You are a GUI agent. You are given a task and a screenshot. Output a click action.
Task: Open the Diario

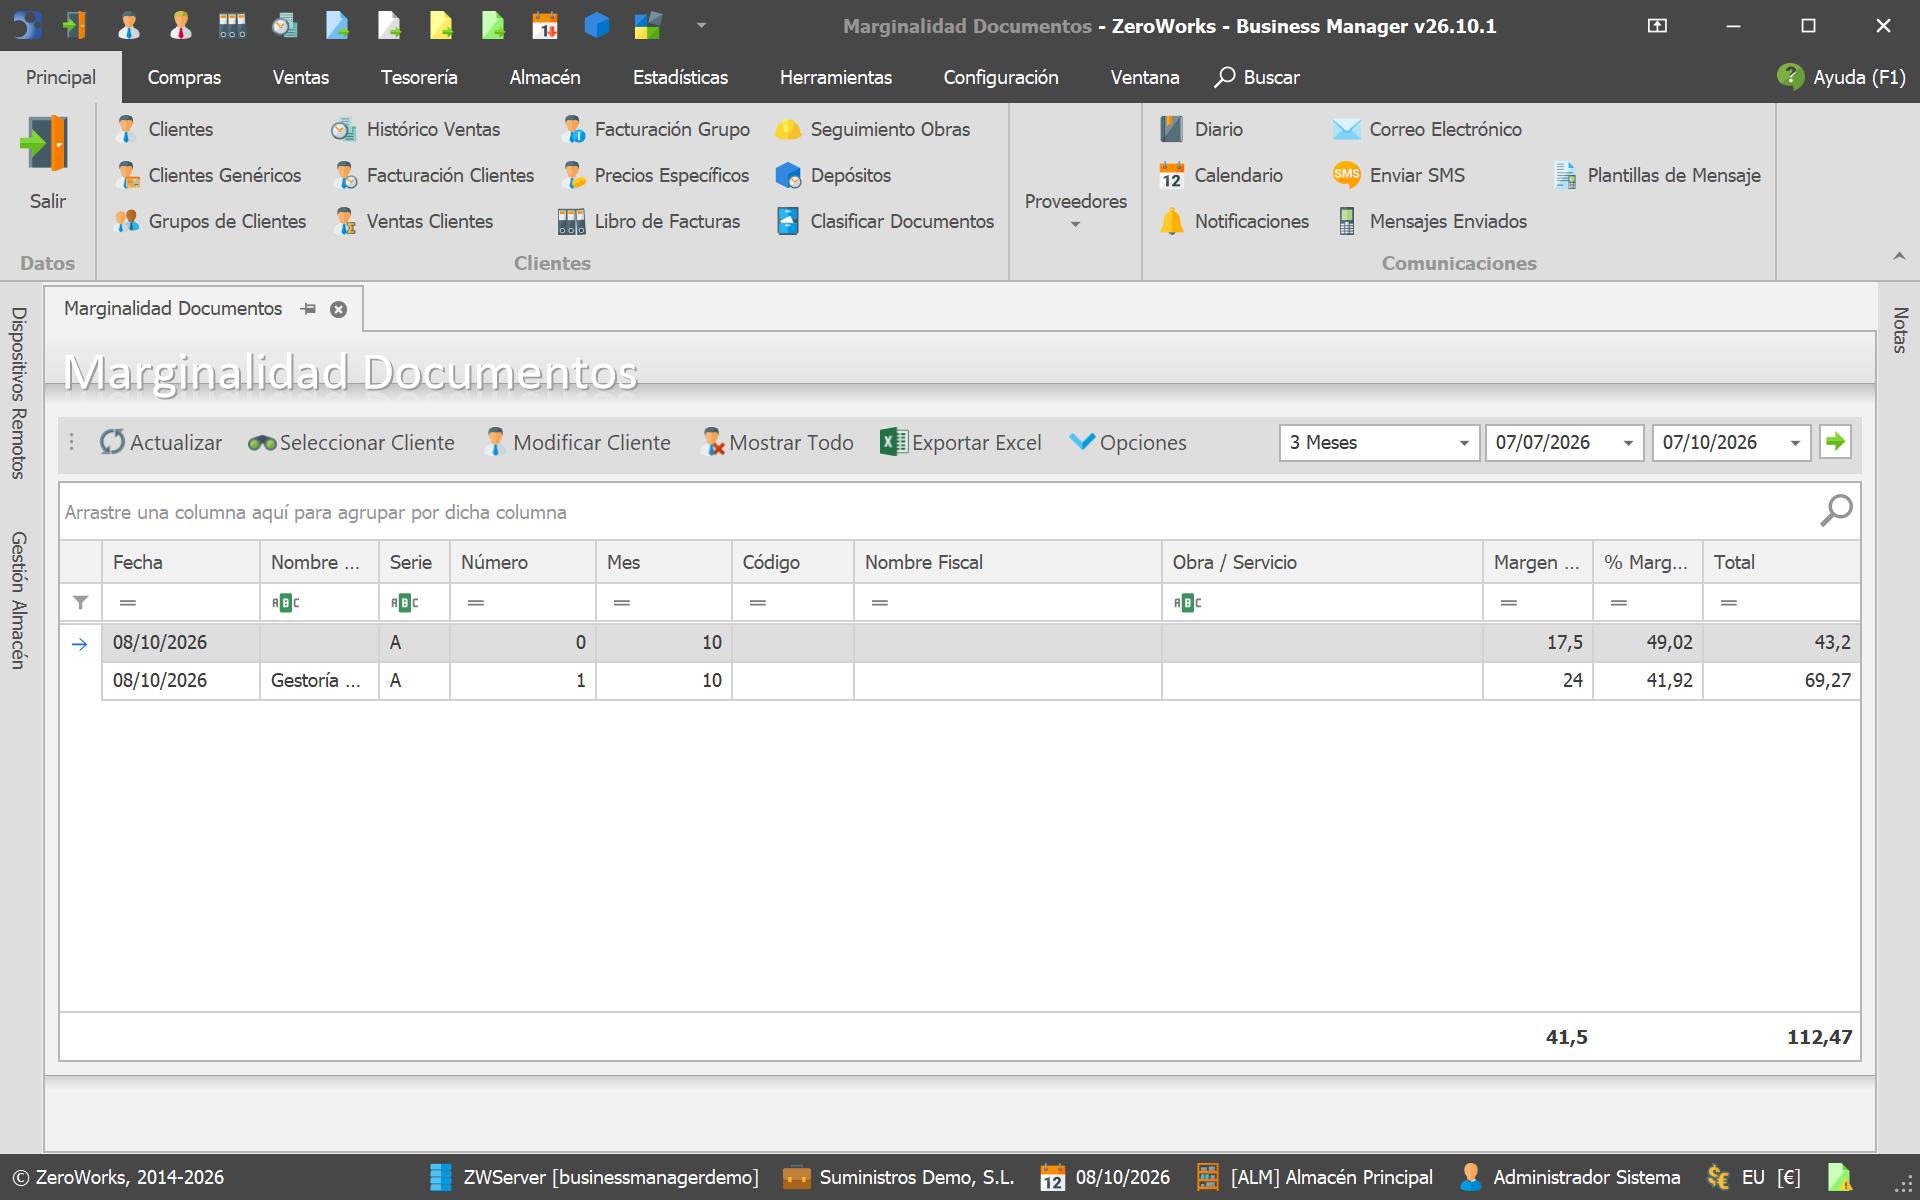coord(1202,129)
